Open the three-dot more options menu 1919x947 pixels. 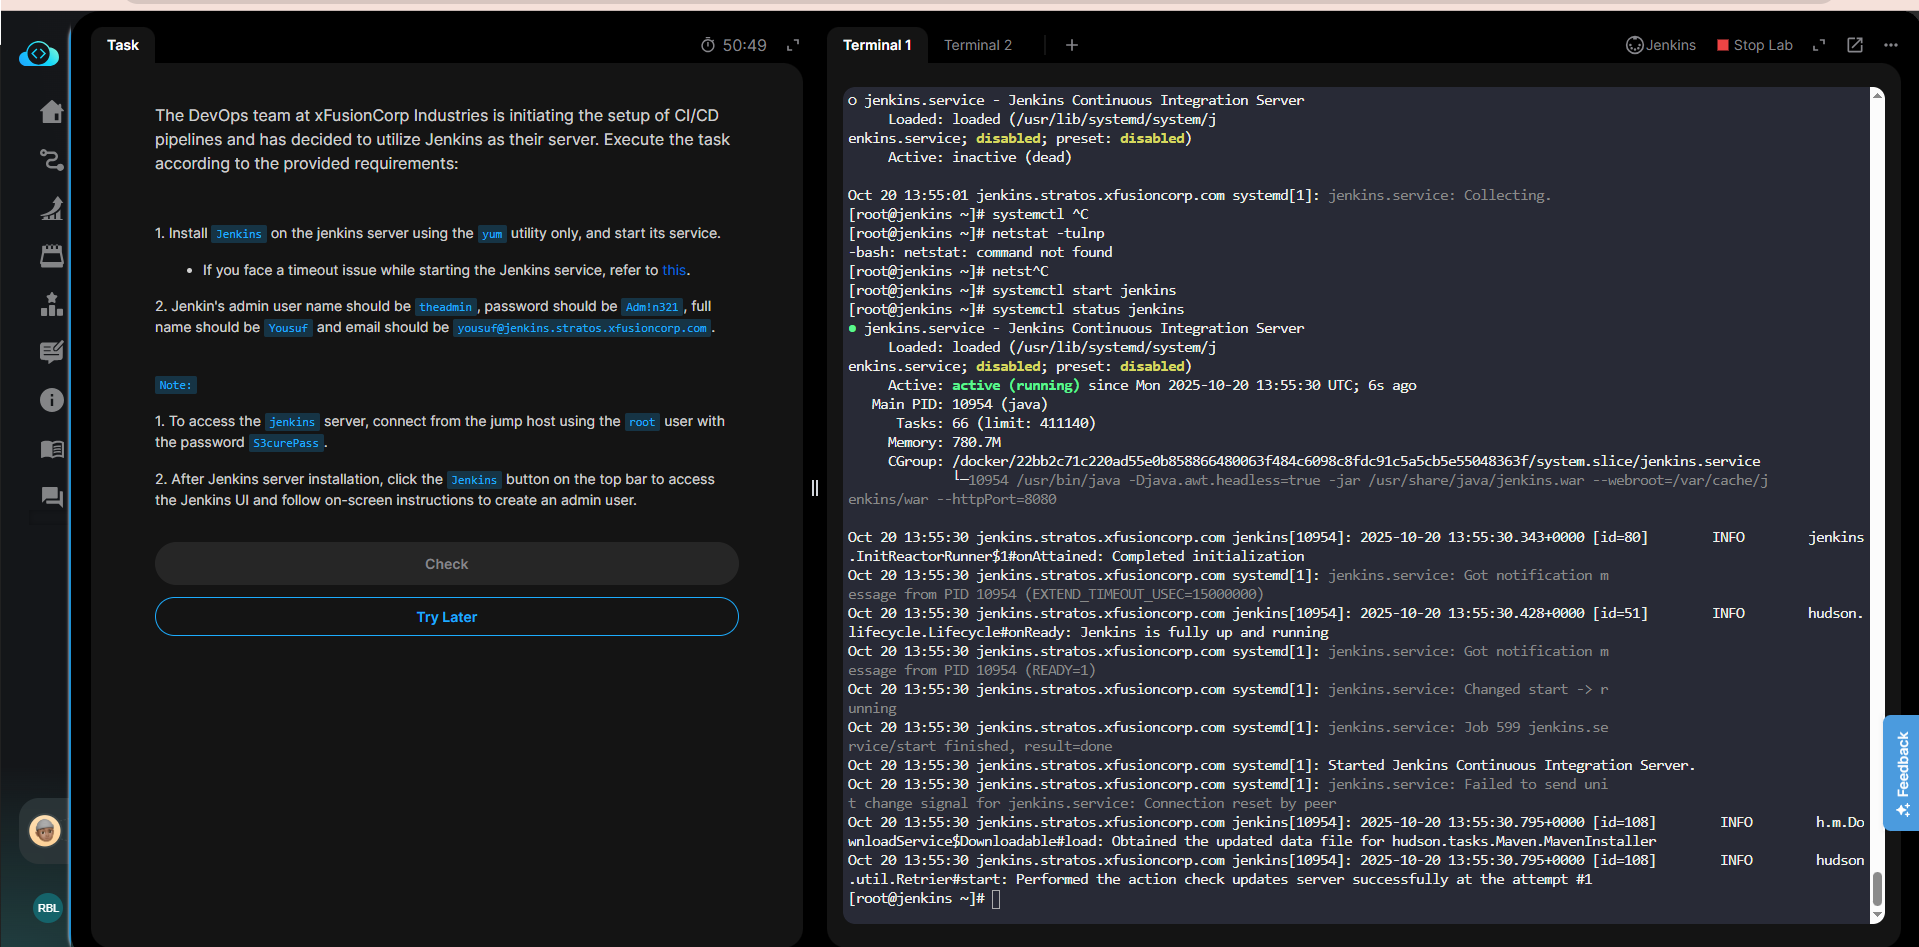(1890, 45)
